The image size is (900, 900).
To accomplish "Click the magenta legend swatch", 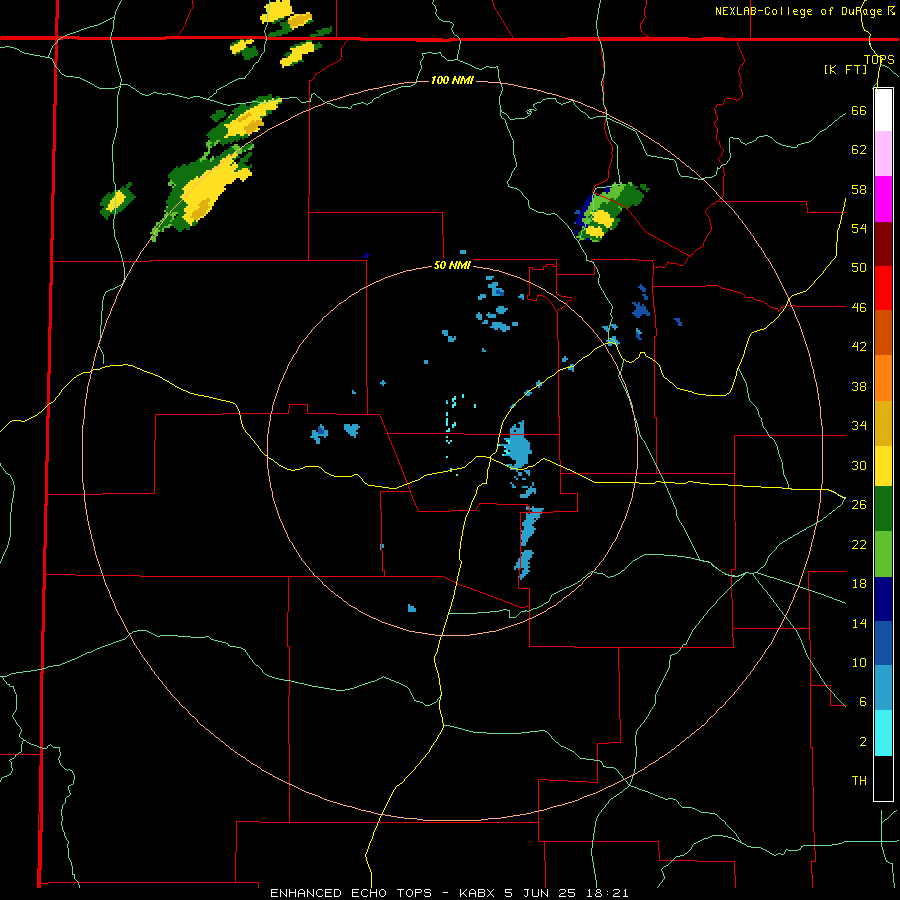I will [883, 199].
